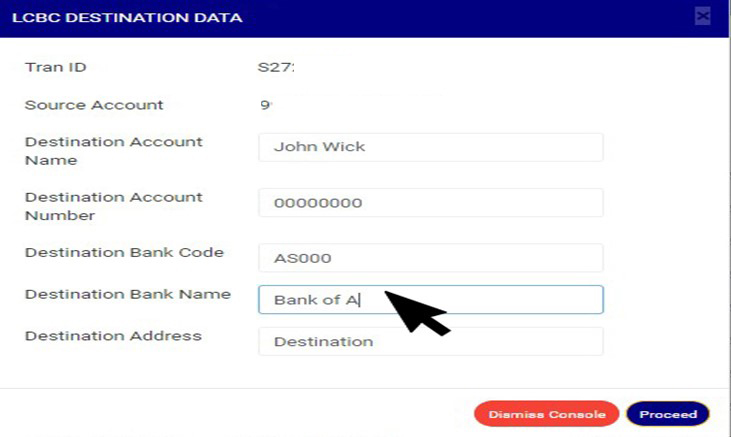Viewport: 731px width, 437px height.
Task: Select the Destination Bank Code field
Action: (430, 258)
